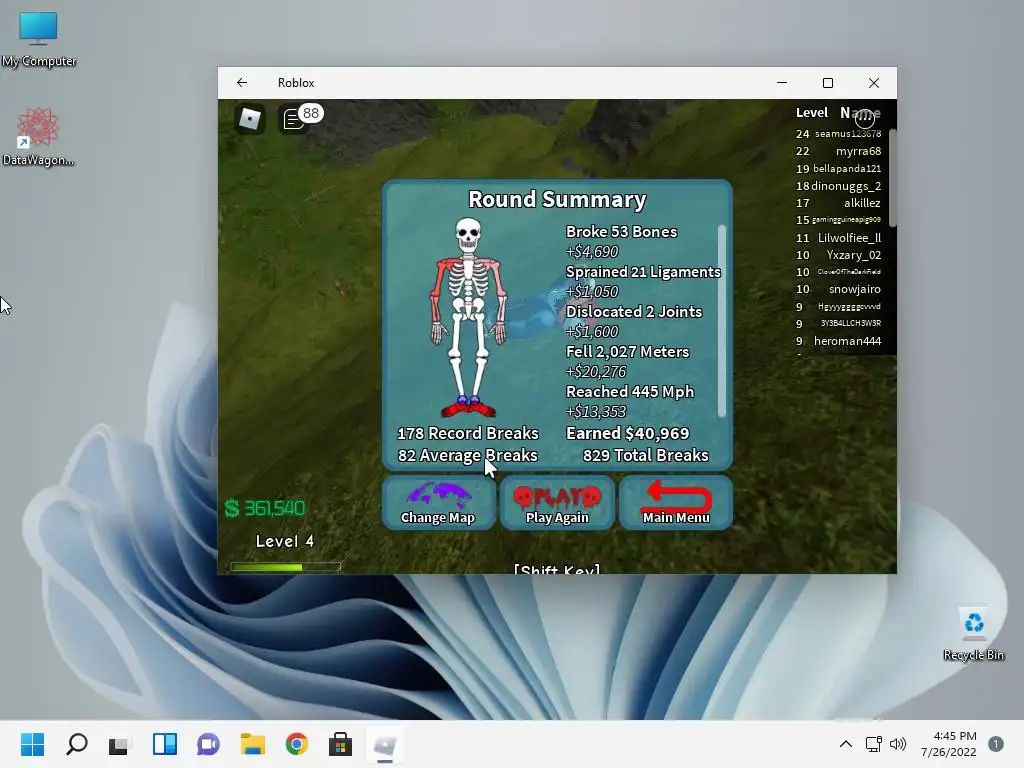The height and width of the screenshot is (768, 1024).
Task: Open the Teams Chat taskbar icon
Action: point(208,744)
